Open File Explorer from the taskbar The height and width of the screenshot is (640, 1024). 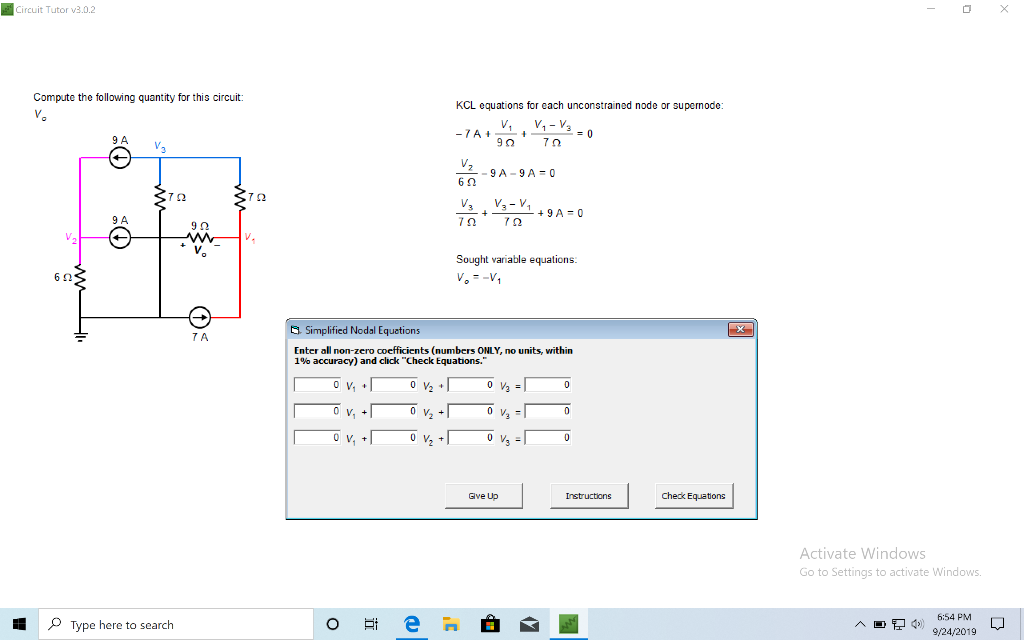[450, 623]
